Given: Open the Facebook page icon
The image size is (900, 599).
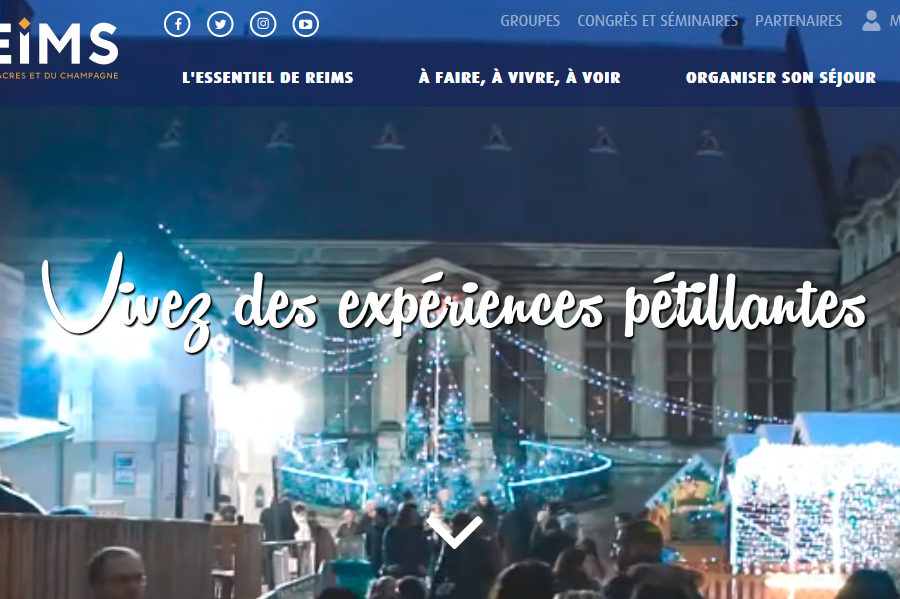Looking at the screenshot, I should click(x=177, y=24).
